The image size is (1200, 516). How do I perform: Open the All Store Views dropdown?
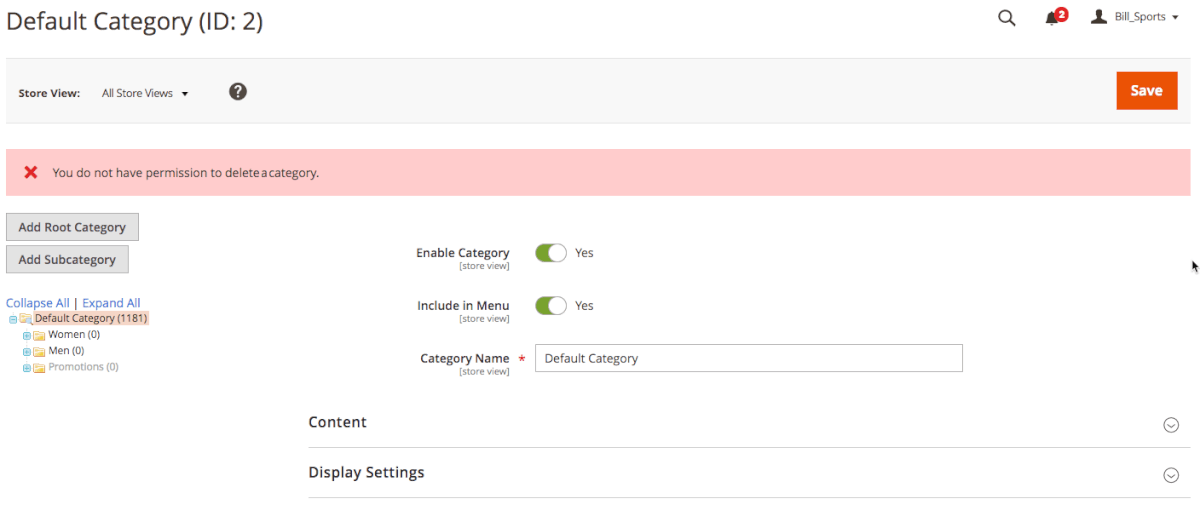pyautogui.click(x=145, y=93)
